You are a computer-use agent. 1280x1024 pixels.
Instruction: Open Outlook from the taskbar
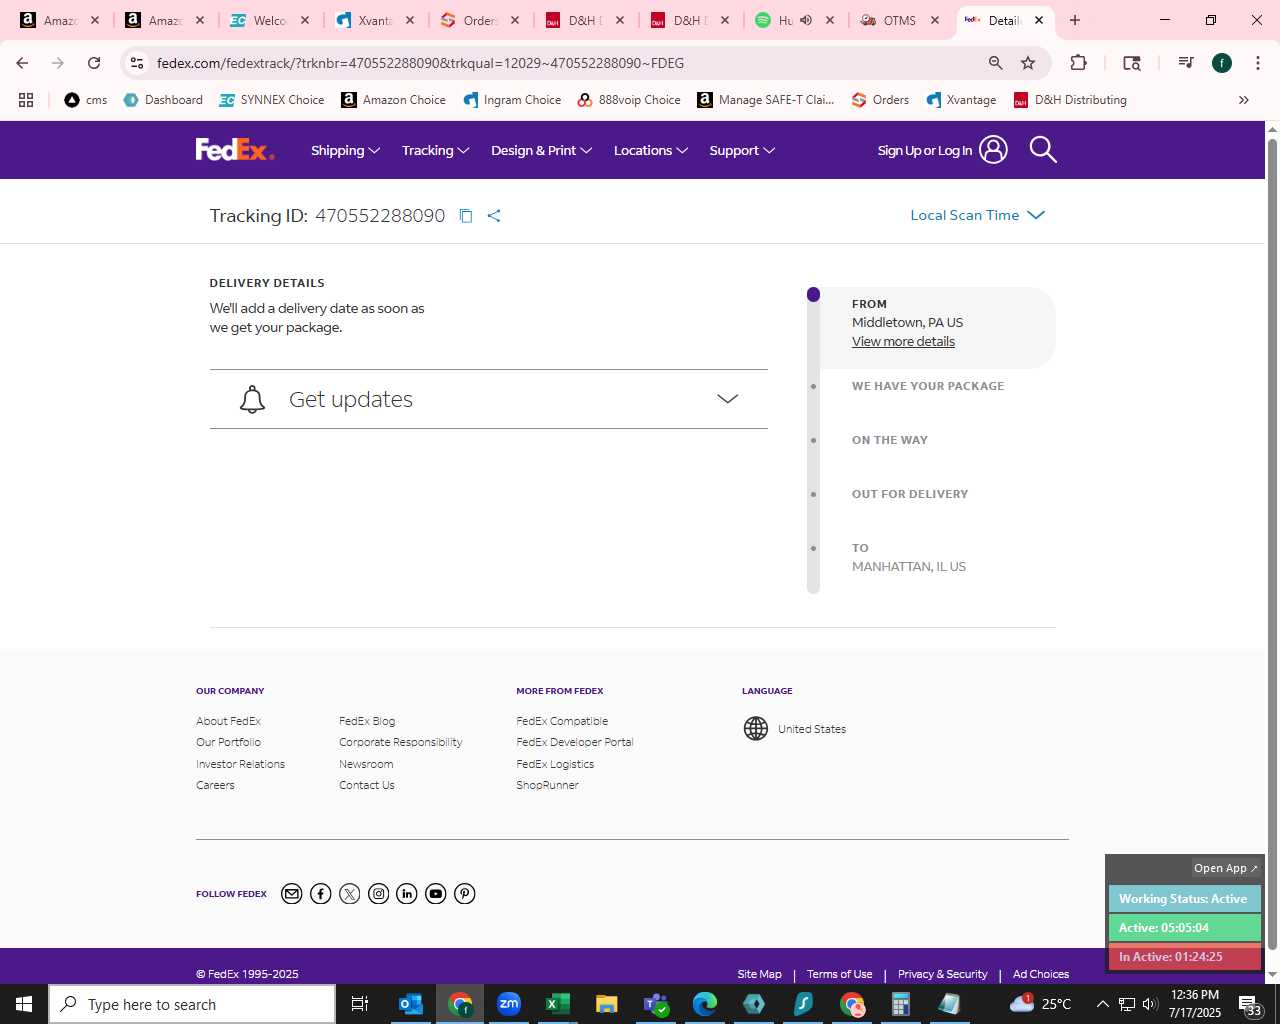click(x=411, y=1004)
